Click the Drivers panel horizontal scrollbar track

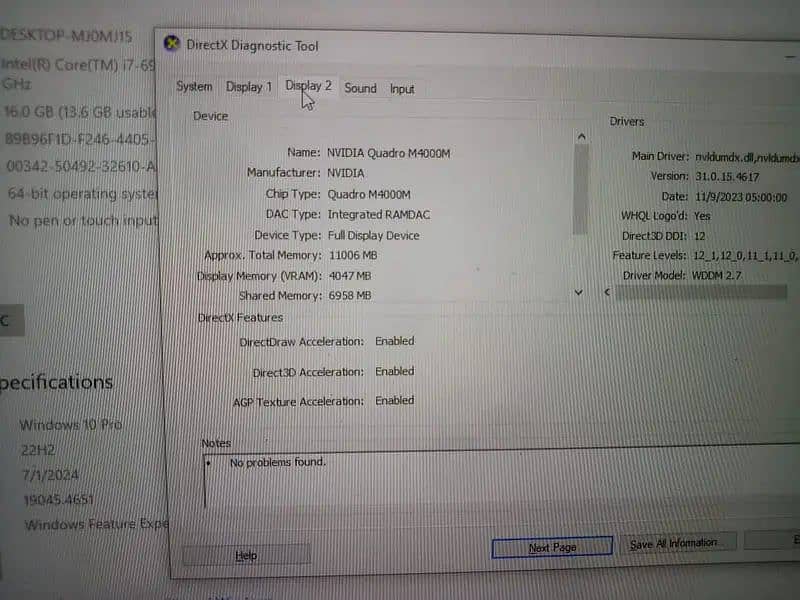click(x=700, y=292)
